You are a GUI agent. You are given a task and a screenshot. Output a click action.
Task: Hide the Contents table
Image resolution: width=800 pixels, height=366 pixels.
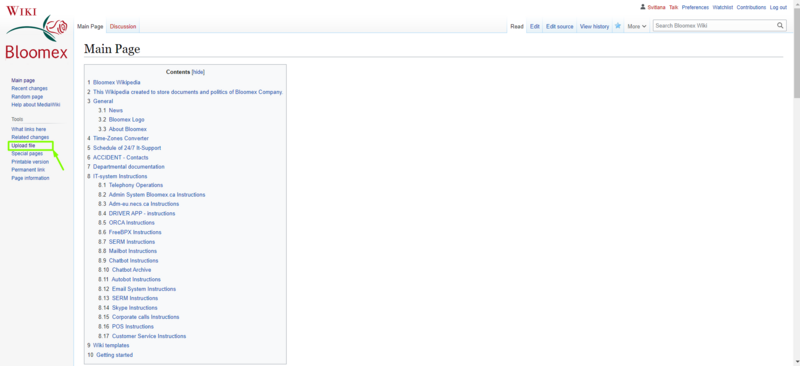tap(198, 72)
